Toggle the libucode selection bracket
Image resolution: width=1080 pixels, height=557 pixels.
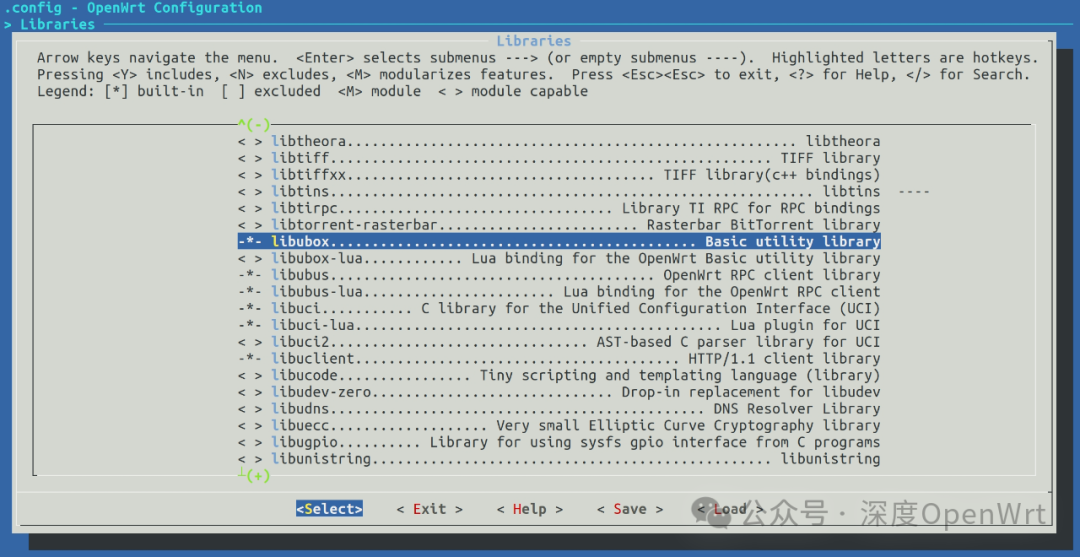(250, 376)
